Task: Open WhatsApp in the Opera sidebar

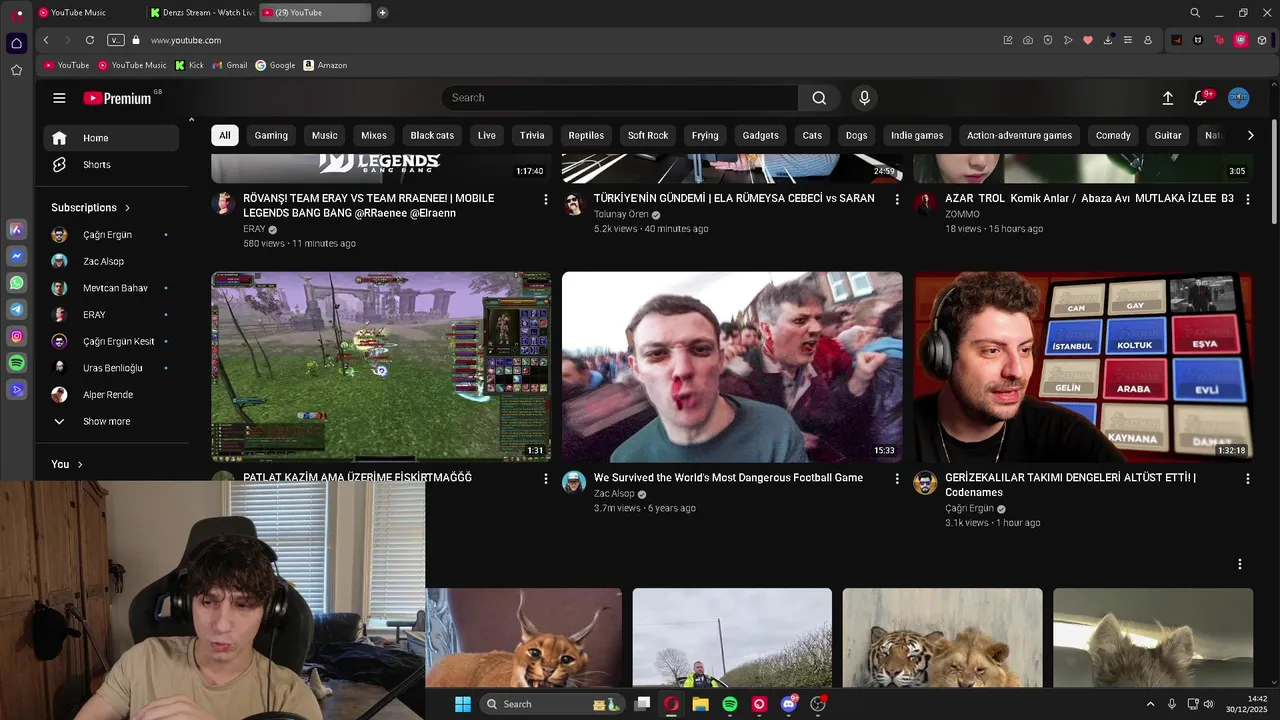Action: [x=16, y=283]
